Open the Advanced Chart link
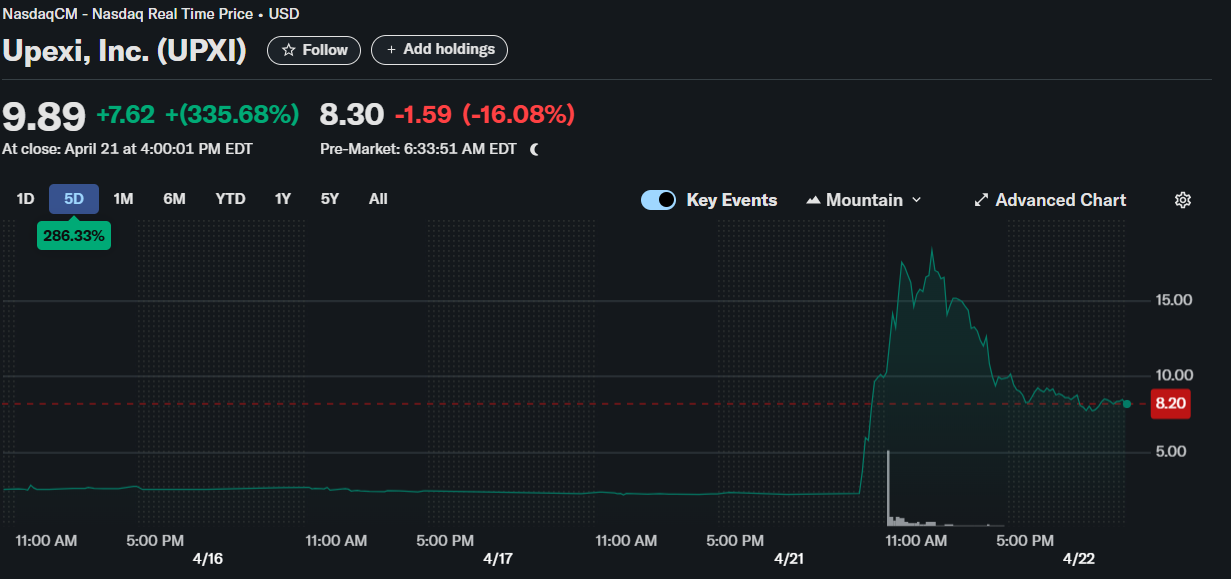 click(x=1050, y=200)
